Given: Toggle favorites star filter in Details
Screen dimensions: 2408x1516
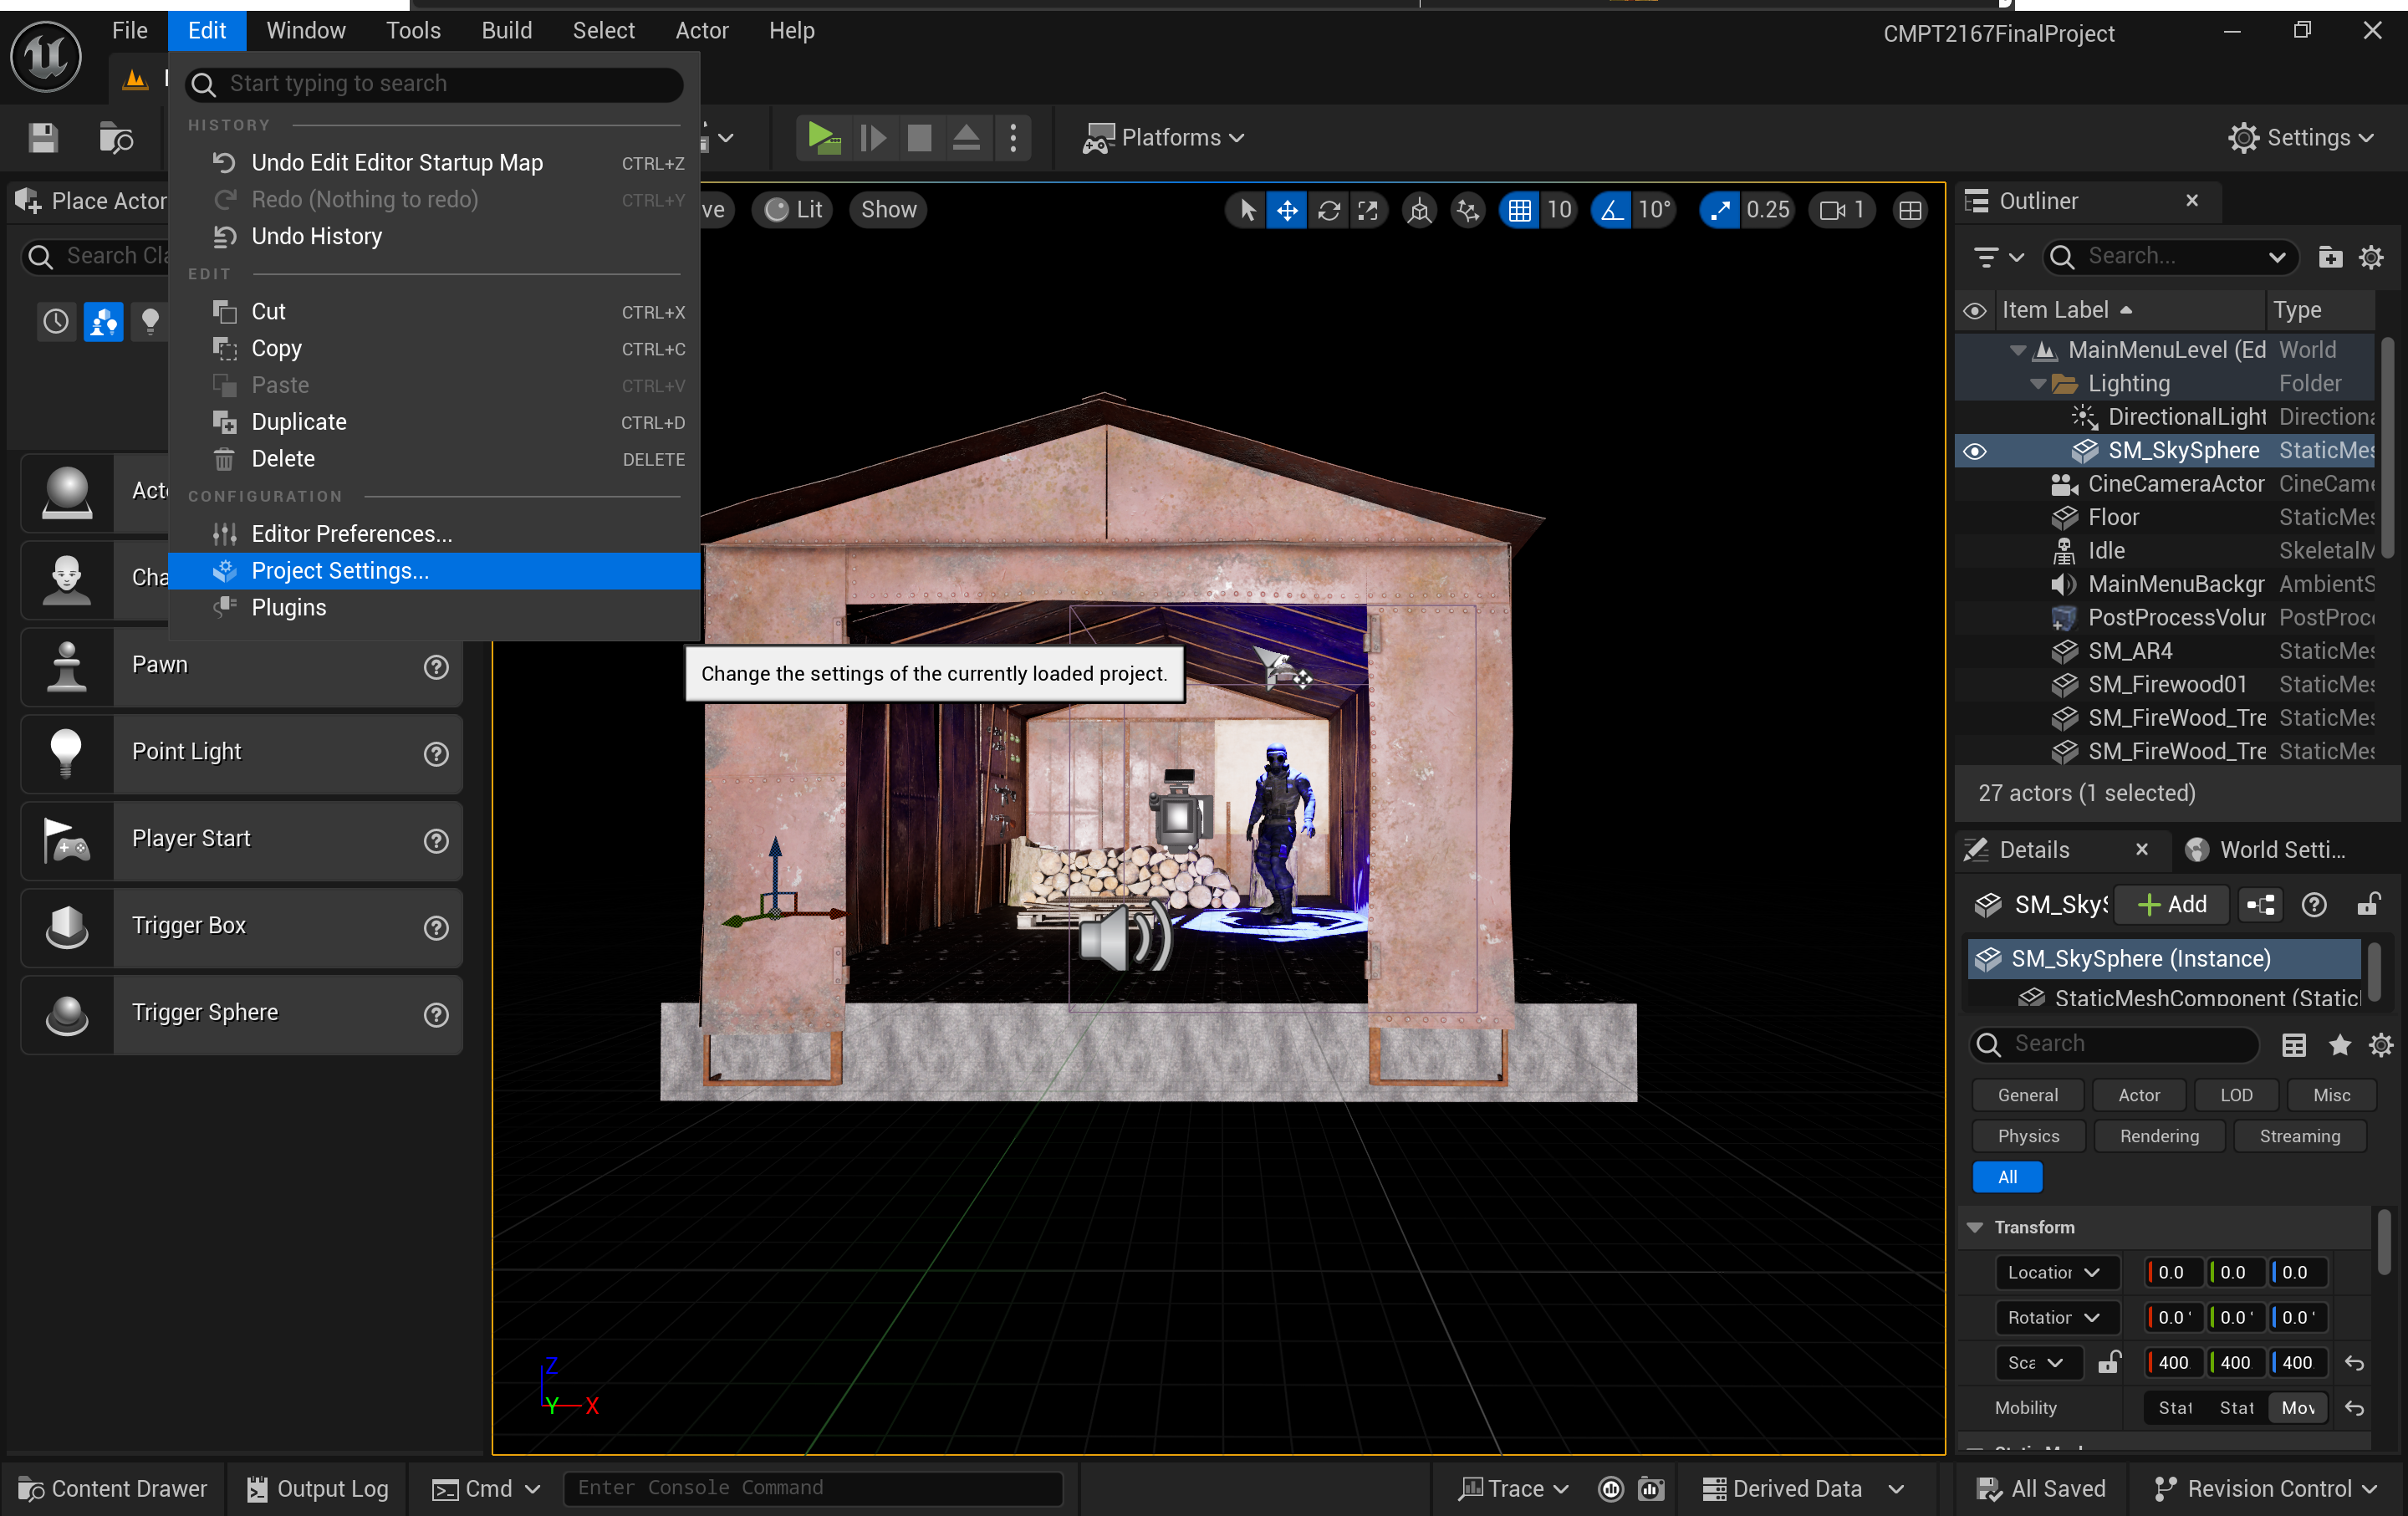Looking at the screenshot, I should pos(2339,1045).
